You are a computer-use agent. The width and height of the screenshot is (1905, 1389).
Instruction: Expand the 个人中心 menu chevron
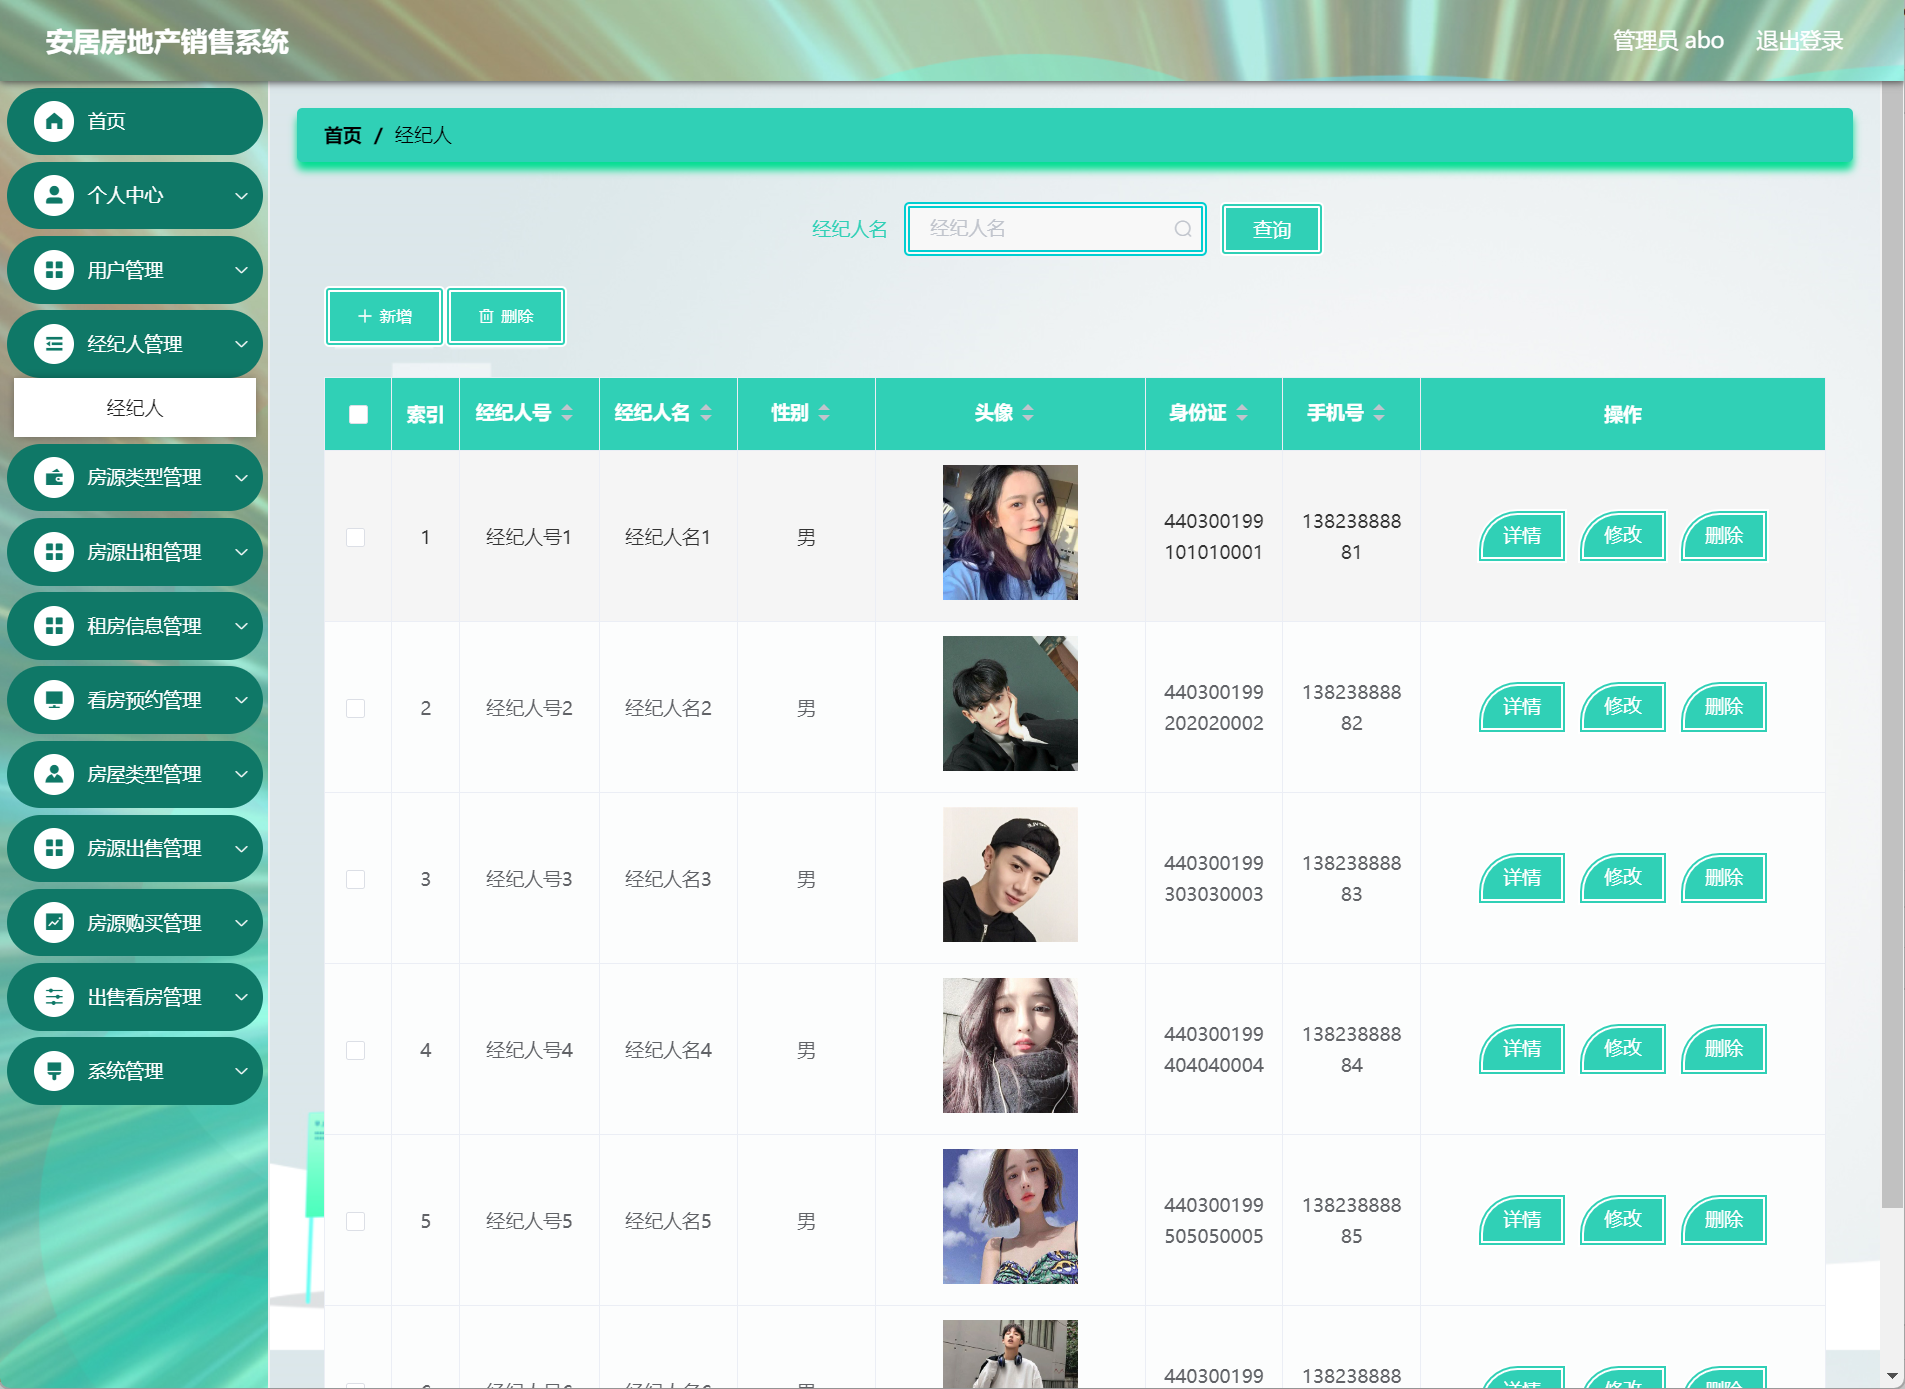click(241, 196)
